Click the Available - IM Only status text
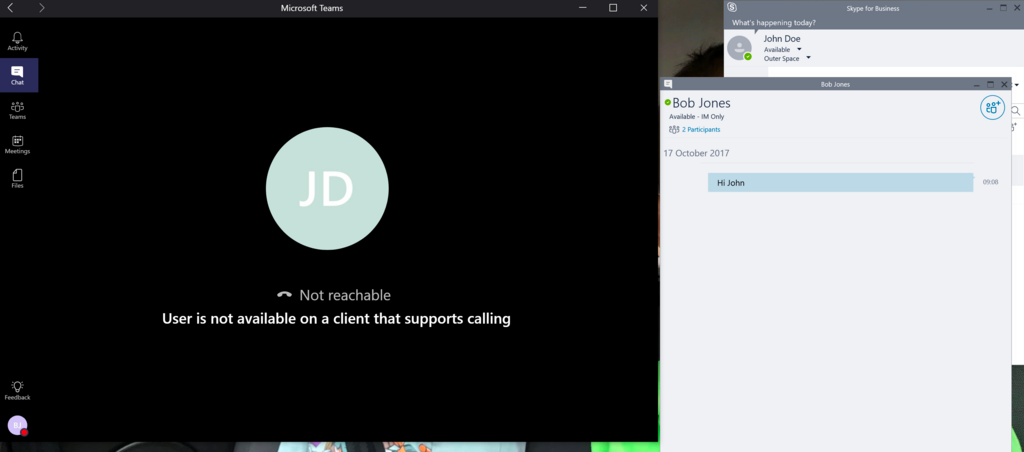Viewport: 1024px width, 452px height. 696,117
